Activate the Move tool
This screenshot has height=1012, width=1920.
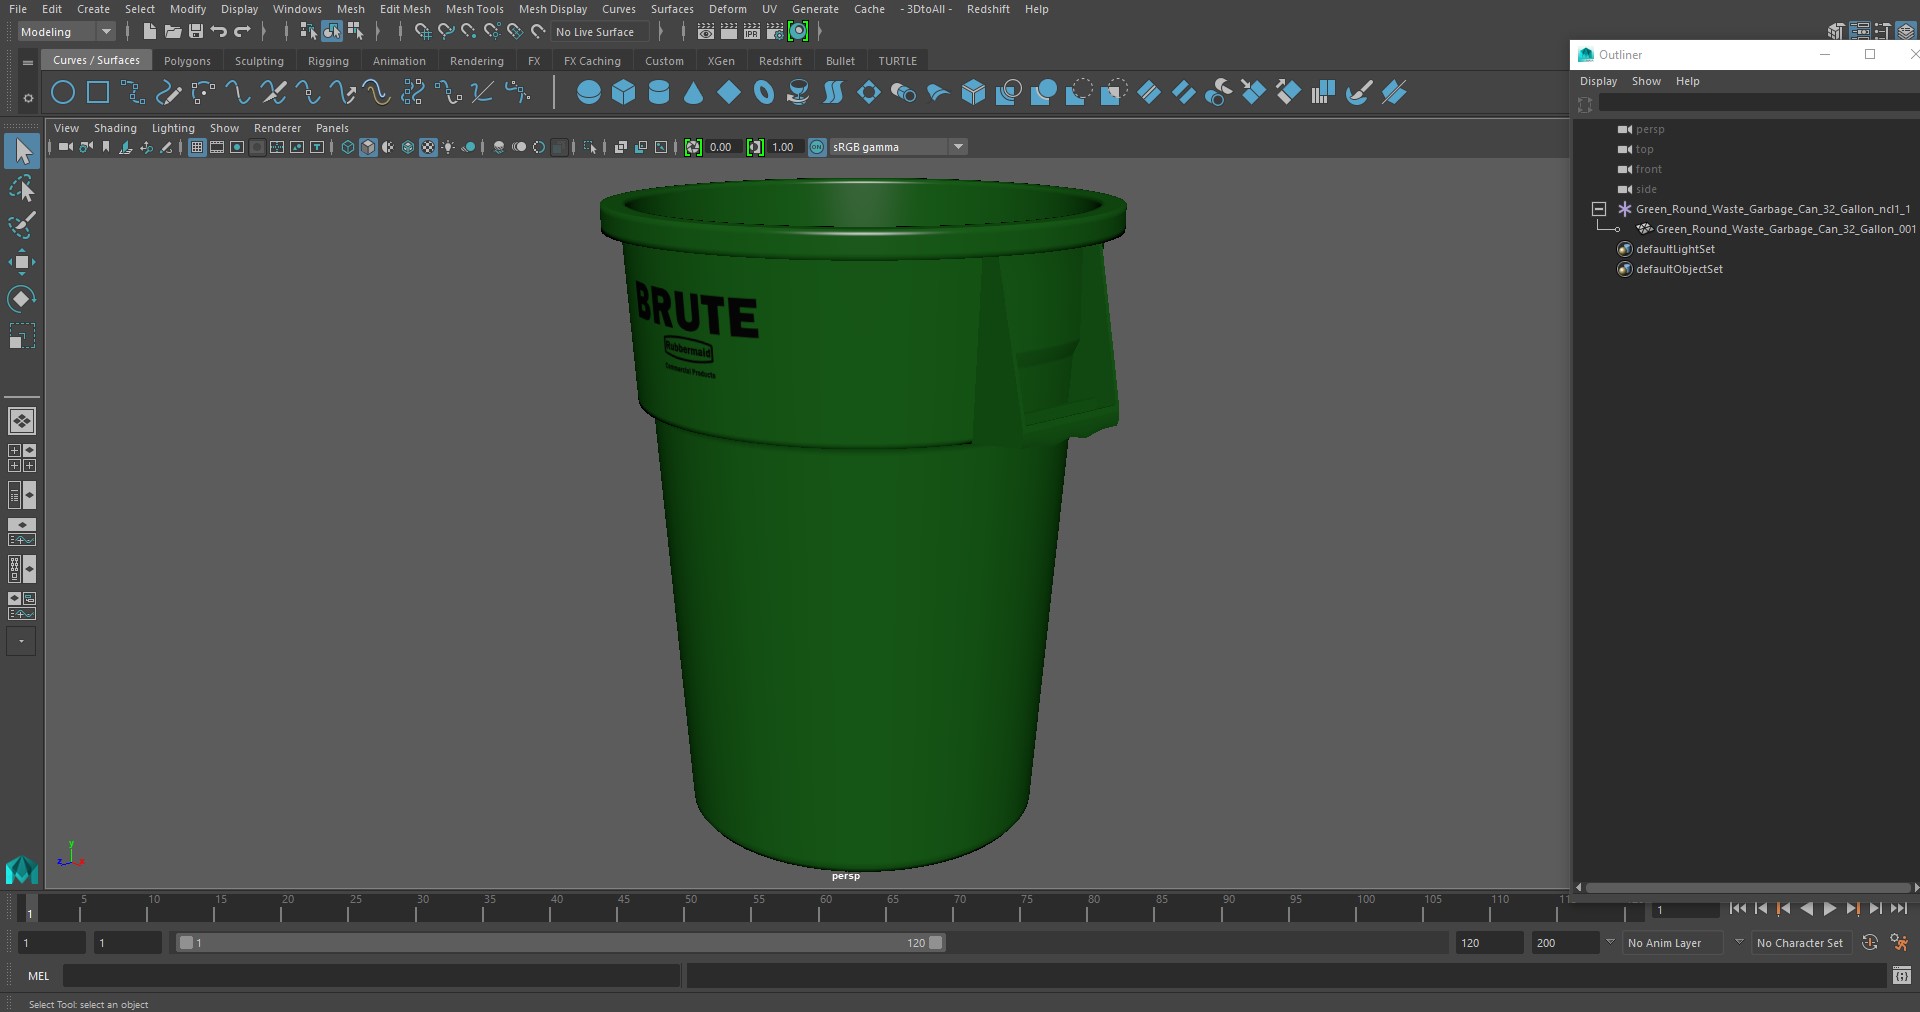[22, 262]
